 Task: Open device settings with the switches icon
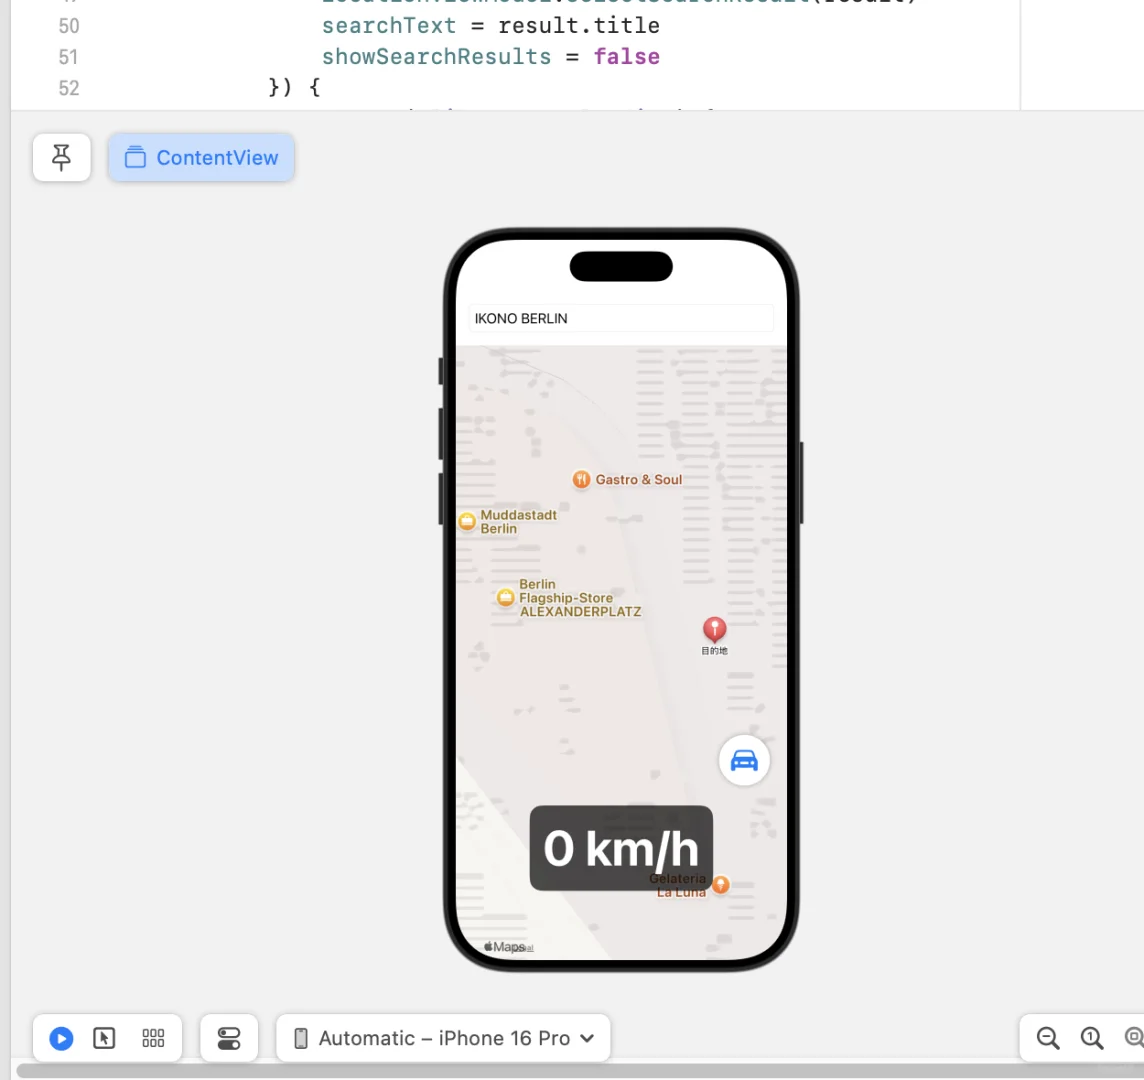tap(229, 1038)
